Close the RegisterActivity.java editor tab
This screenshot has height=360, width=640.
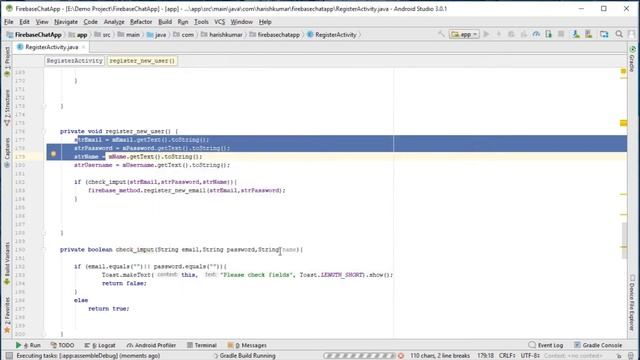[83, 47]
